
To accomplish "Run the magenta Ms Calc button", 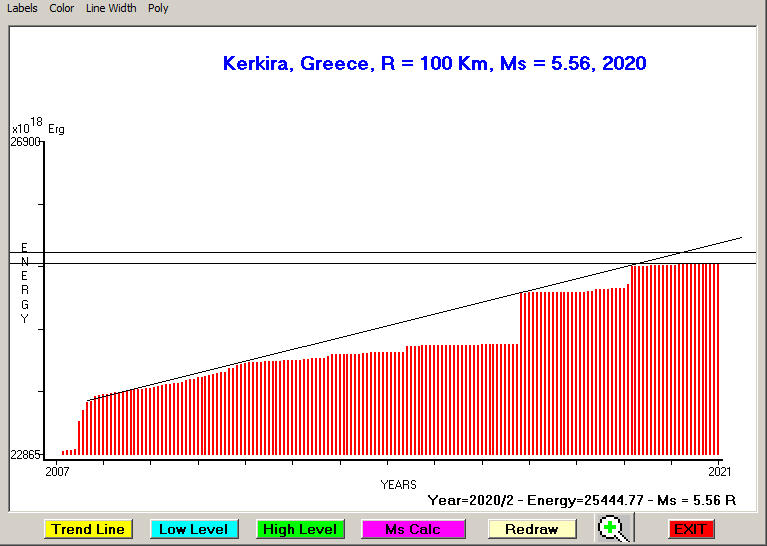I will click(413, 529).
